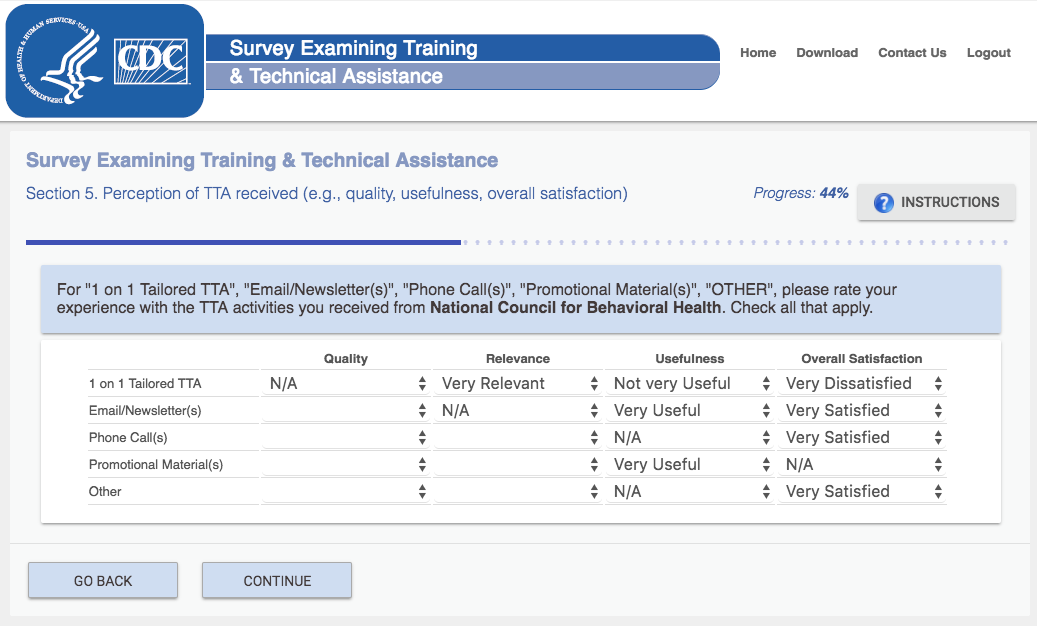Go to the Home menu item

[x=758, y=53]
